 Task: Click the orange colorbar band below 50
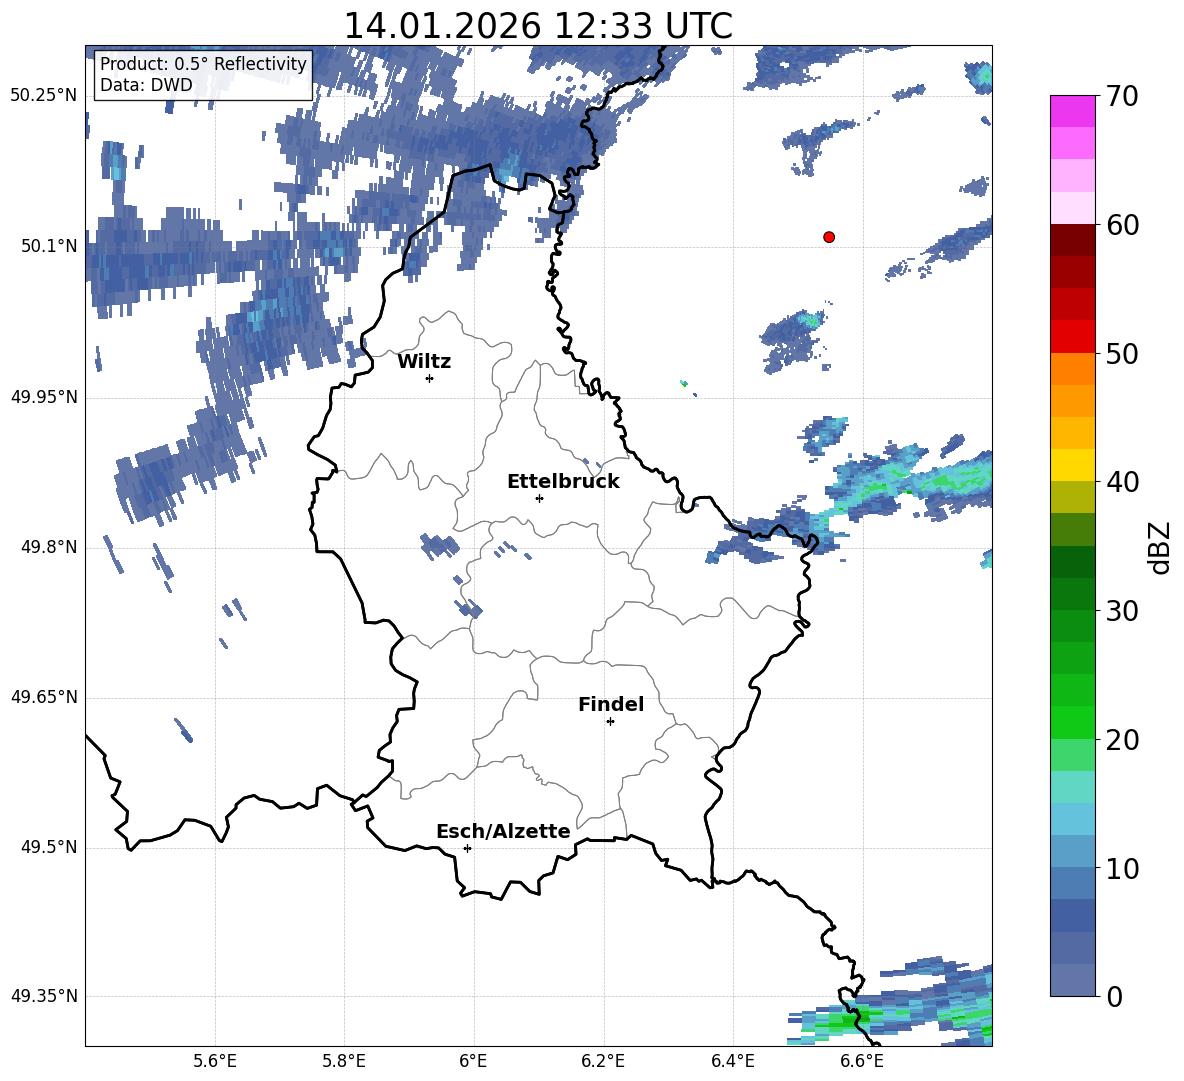[1072, 368]
